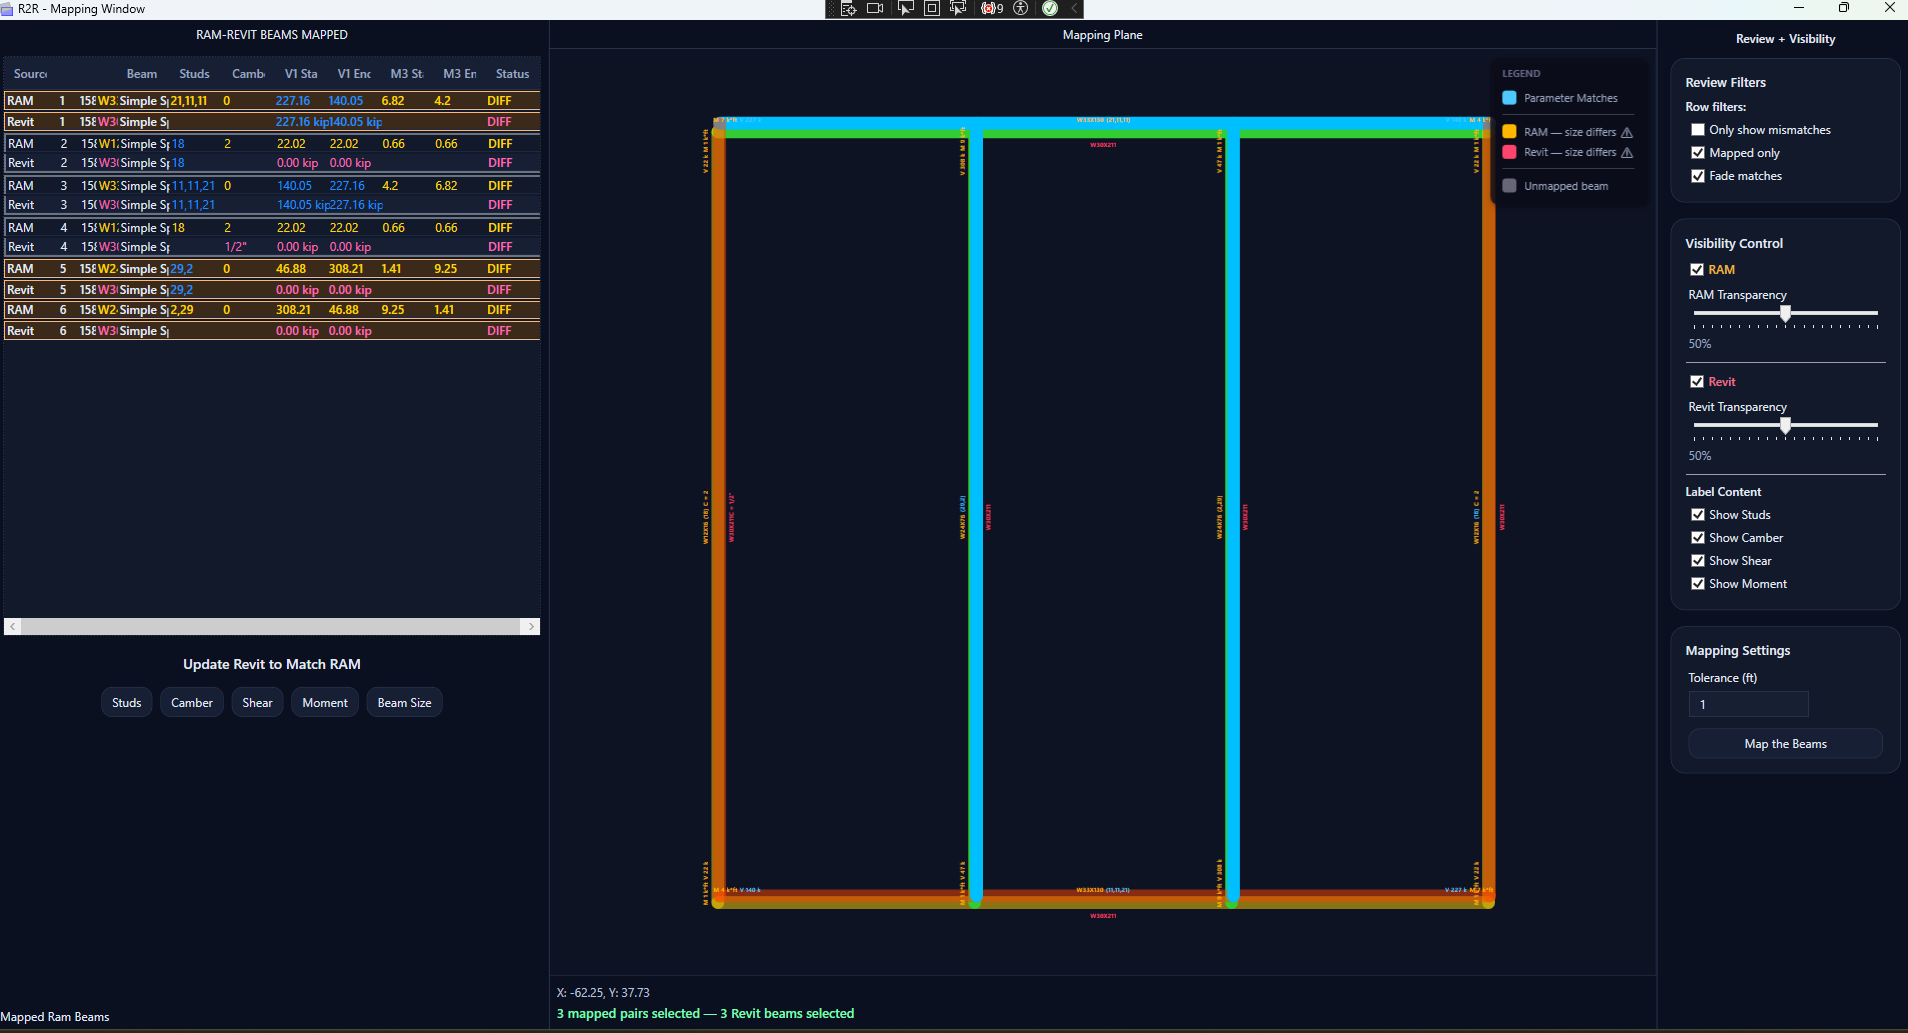Click the Map the Beams button
The width and height of the screenshot is (1908, 1033).
point(1785,744)
